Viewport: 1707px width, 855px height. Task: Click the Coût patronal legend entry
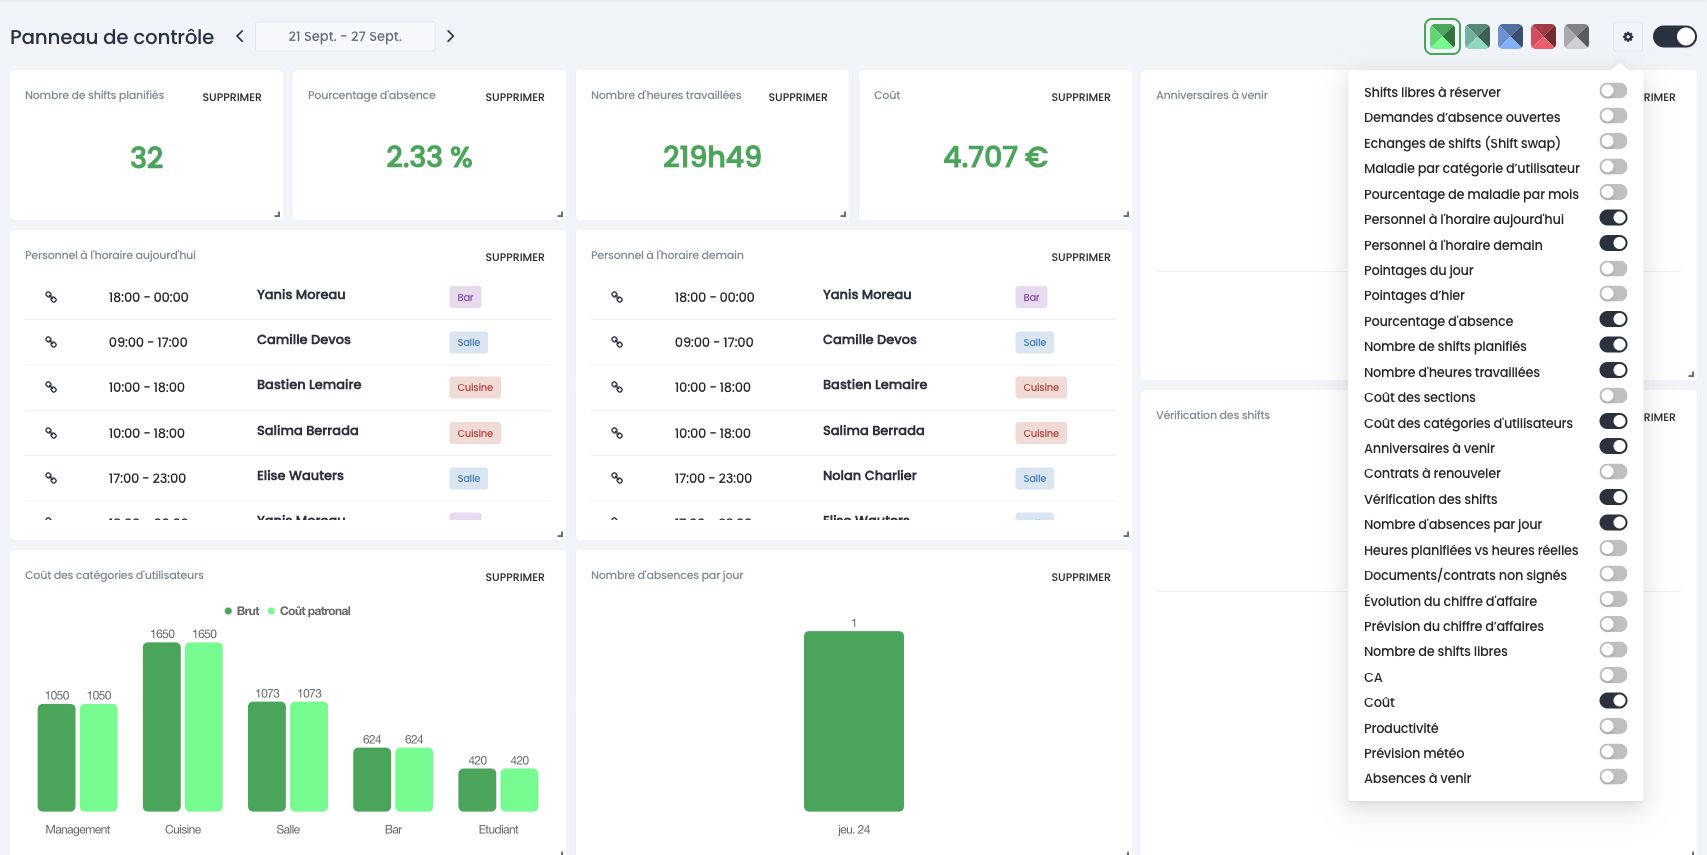click(x=309, y=611)
